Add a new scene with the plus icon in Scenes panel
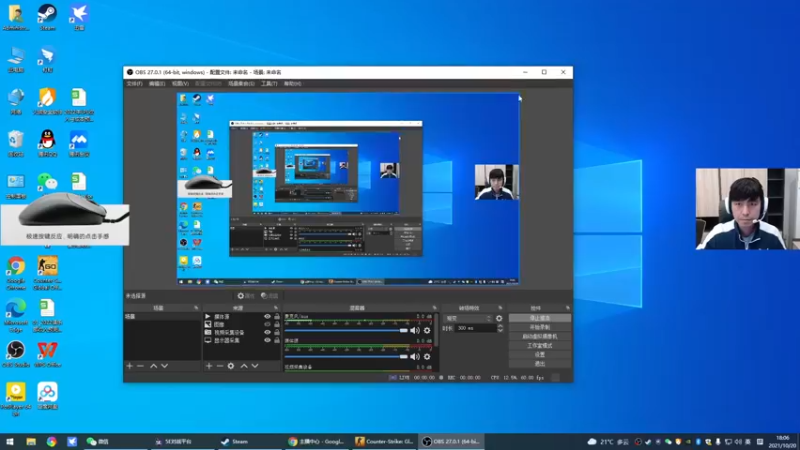This screenshot has height=450, width=800. [130, 366]
